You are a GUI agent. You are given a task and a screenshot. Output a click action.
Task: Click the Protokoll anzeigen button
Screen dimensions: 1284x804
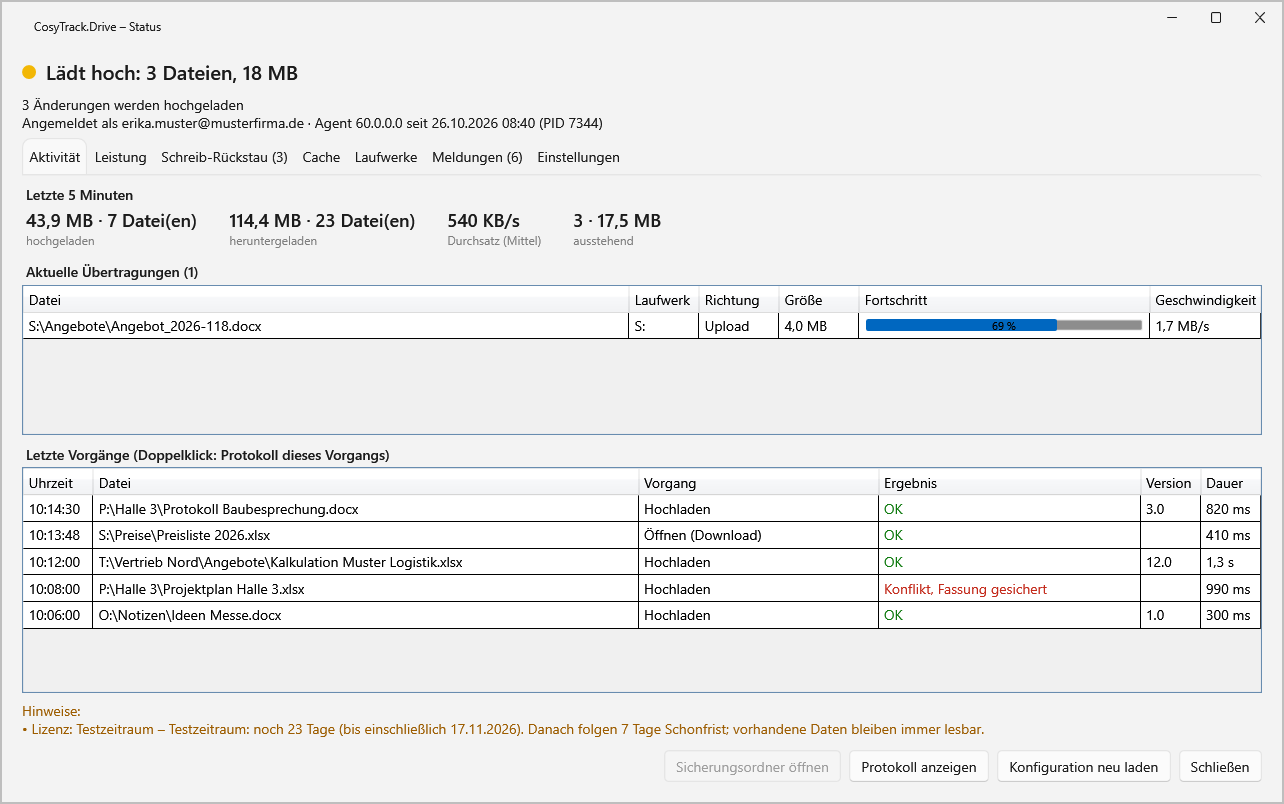tap(919, 767)
